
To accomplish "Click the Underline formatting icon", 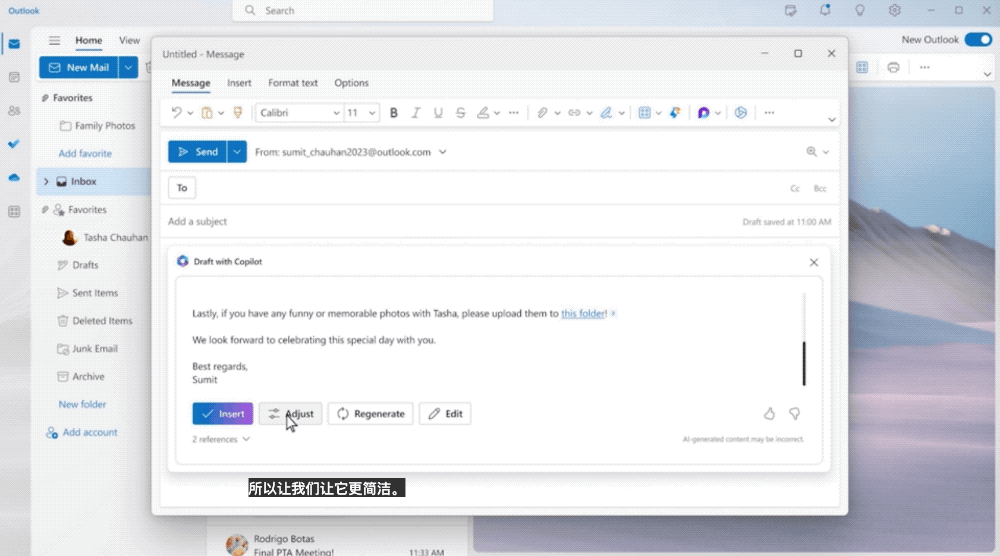I will coord(438,113).
